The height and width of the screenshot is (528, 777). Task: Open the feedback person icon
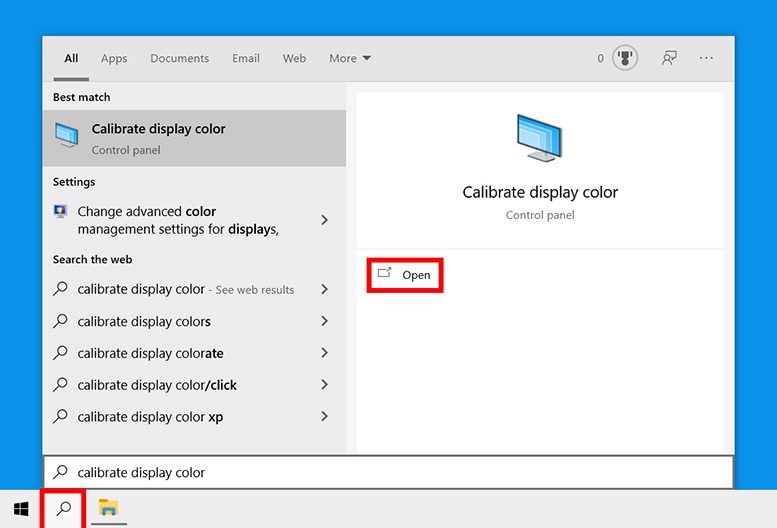coord(669,58)
